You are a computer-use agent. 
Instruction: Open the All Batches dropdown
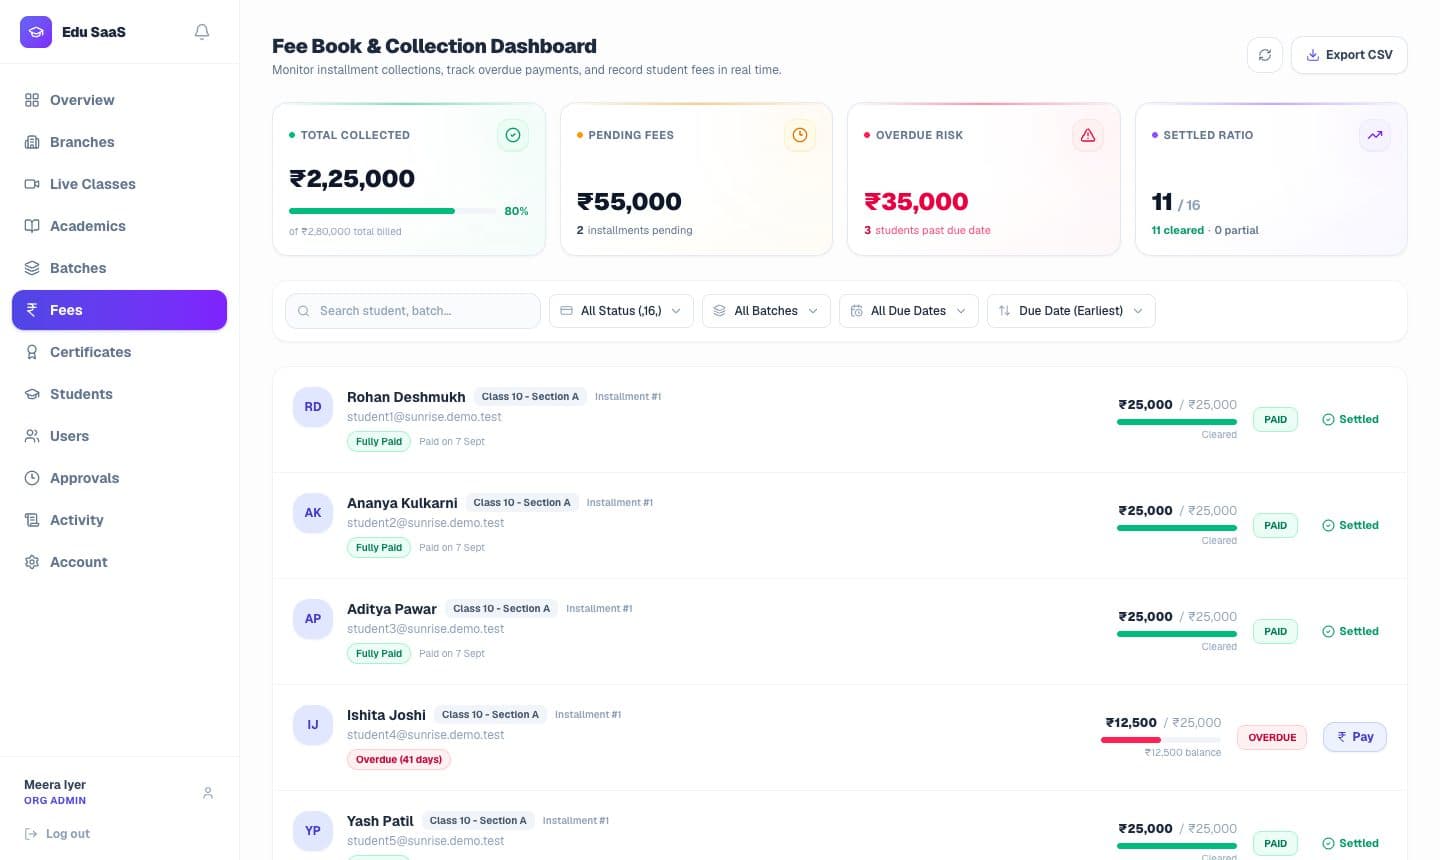tap(766, 311)
